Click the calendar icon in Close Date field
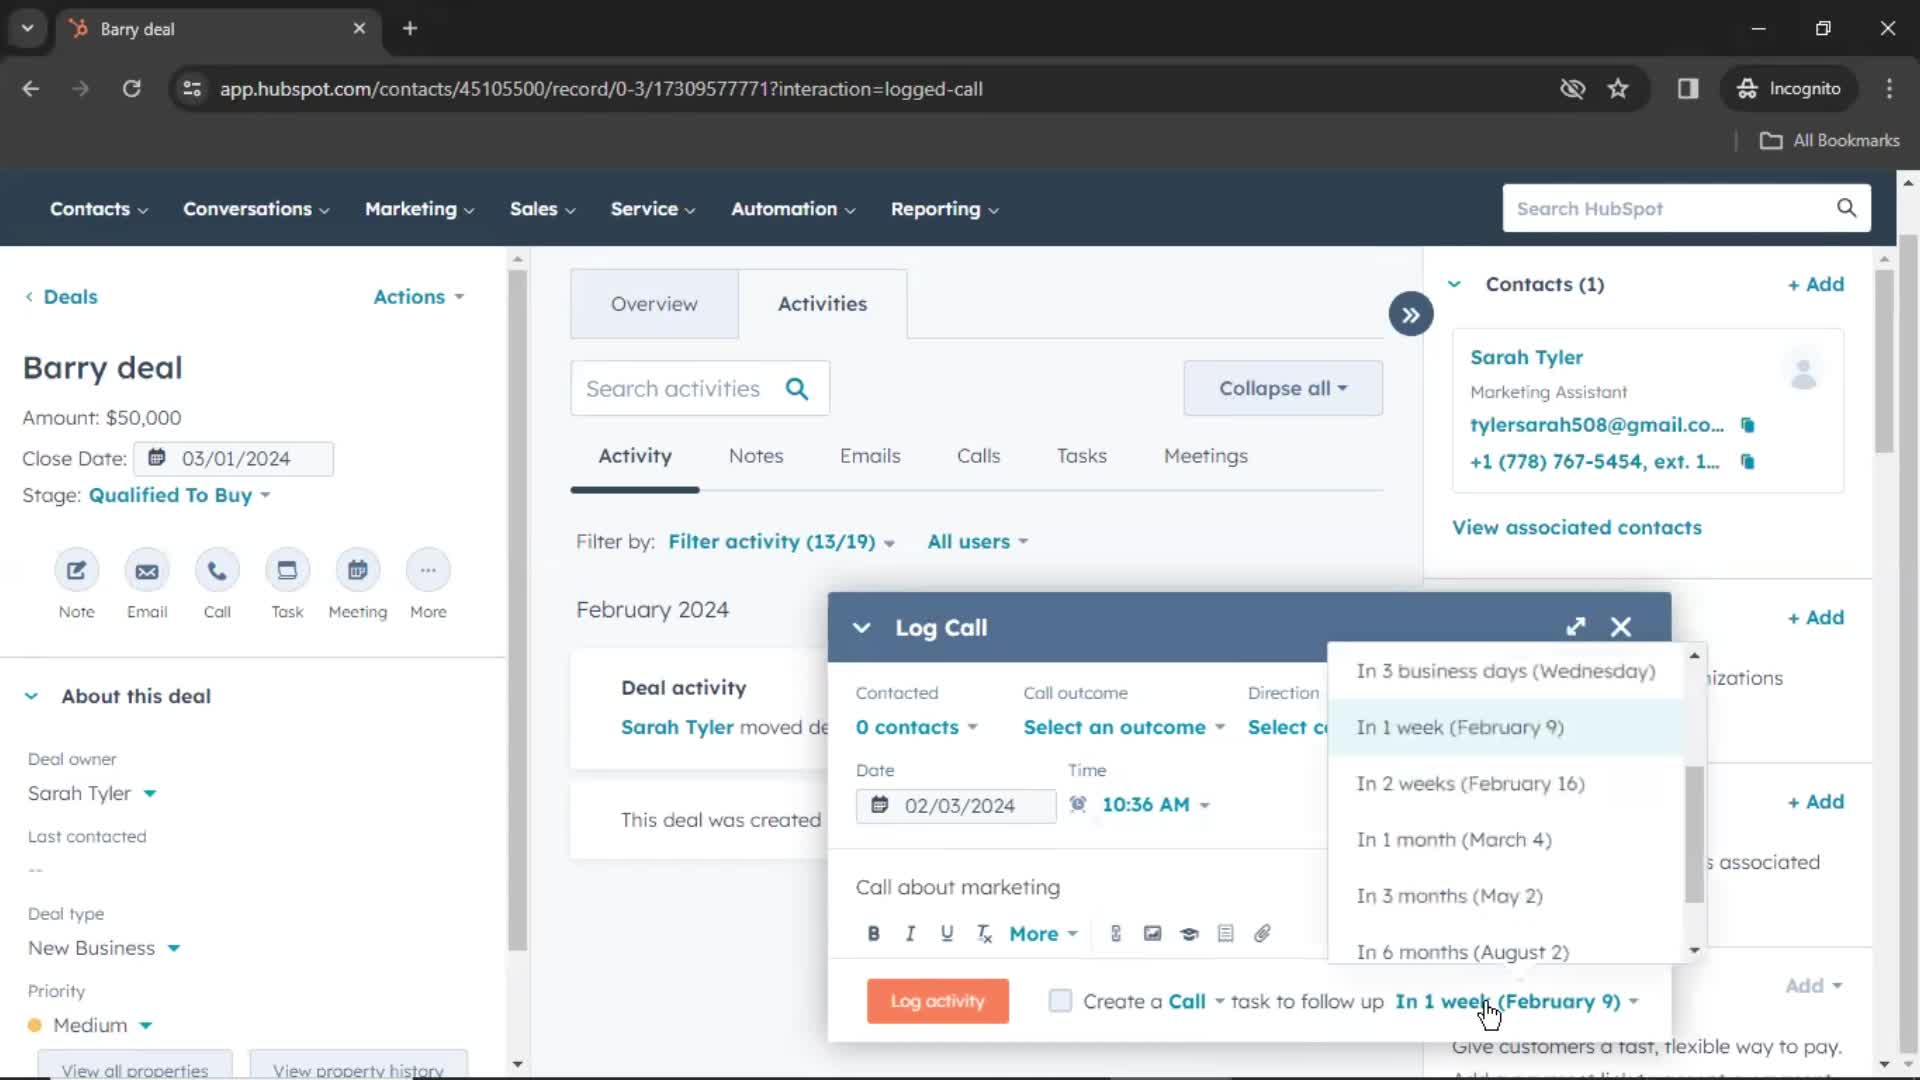 (156, 458)
